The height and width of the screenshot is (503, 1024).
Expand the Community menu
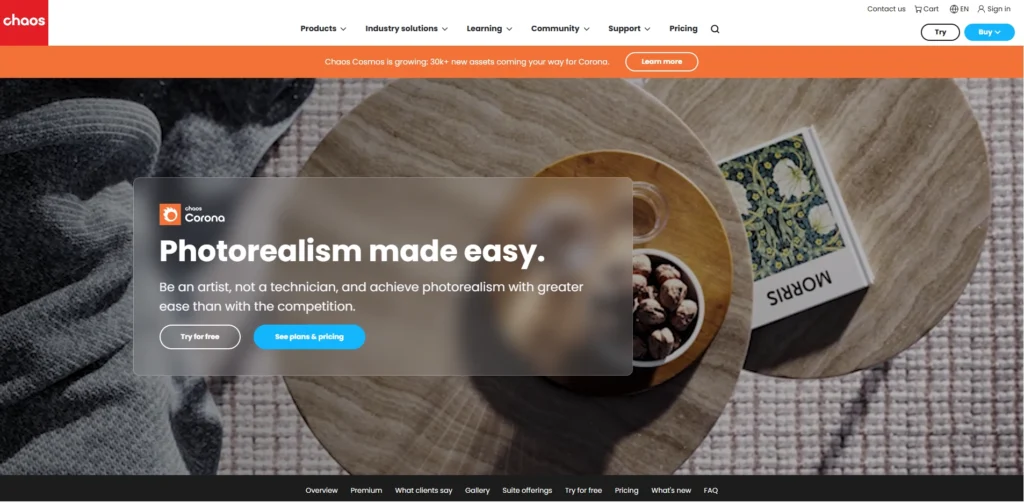click(x=560, y=29)
